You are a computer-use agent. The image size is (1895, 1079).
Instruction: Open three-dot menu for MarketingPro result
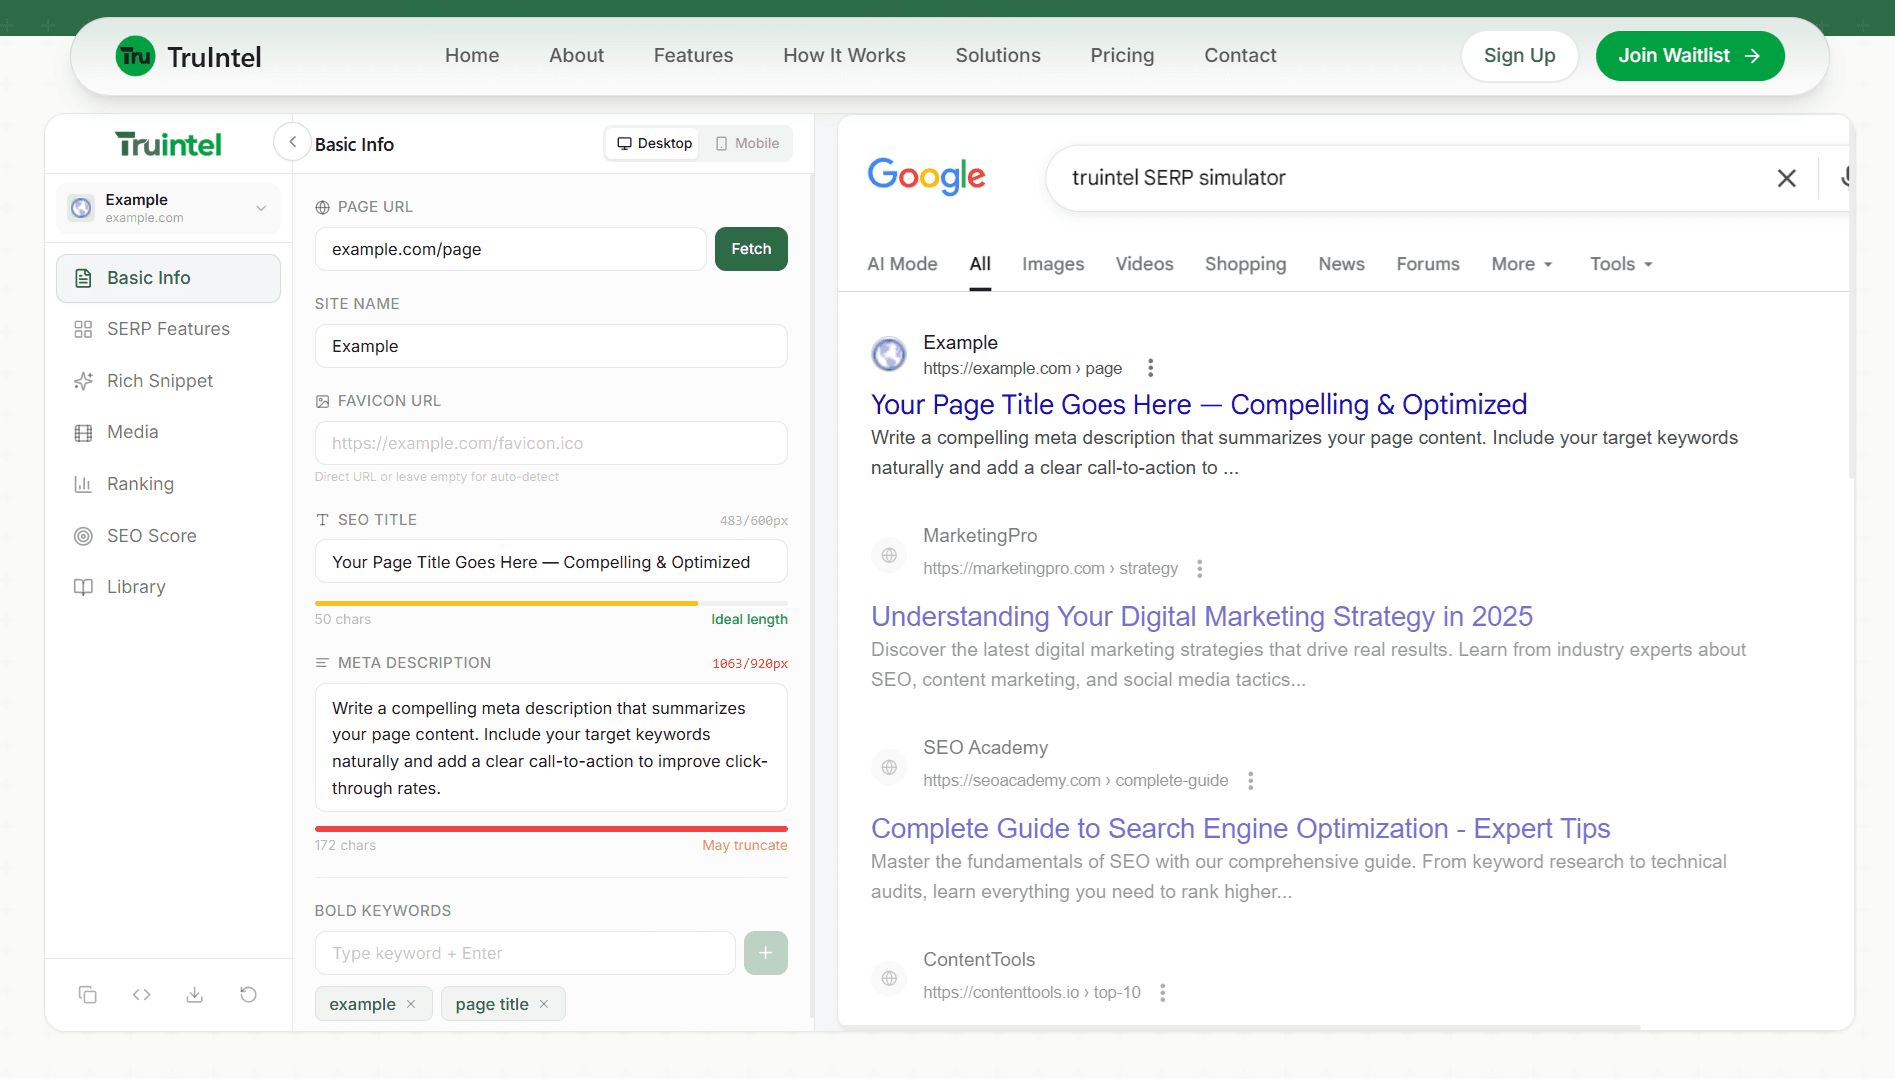click(x=1199, y=568)
